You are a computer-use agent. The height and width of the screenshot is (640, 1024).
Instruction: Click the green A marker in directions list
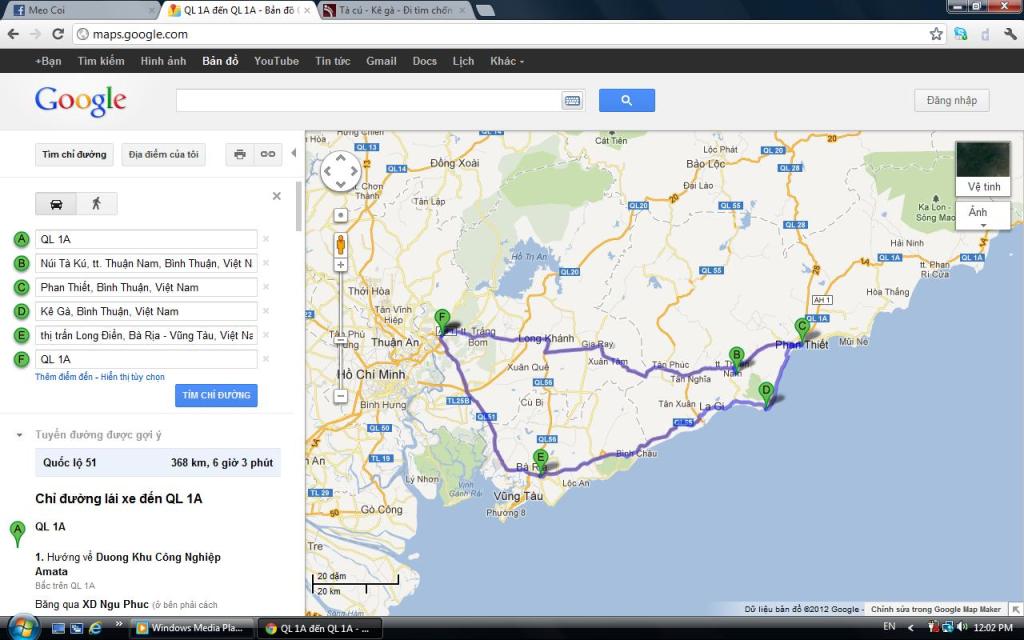coord(18,534)
